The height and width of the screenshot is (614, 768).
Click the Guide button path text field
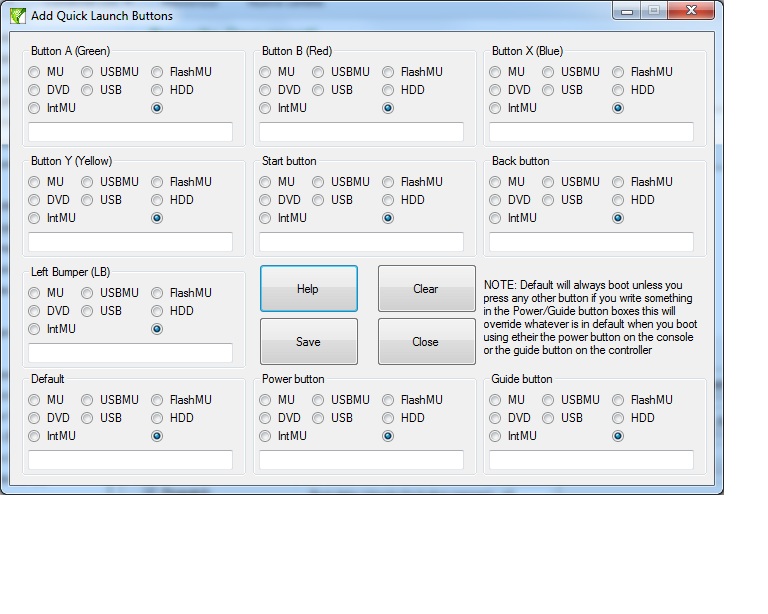pyautogui.click(x=591, y=460)
